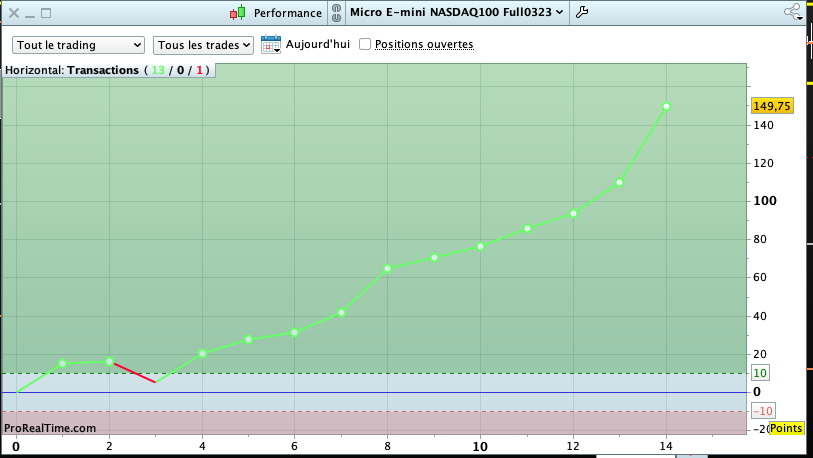
Task: Select the data point at transaction 14
Action: click(666, 107)
